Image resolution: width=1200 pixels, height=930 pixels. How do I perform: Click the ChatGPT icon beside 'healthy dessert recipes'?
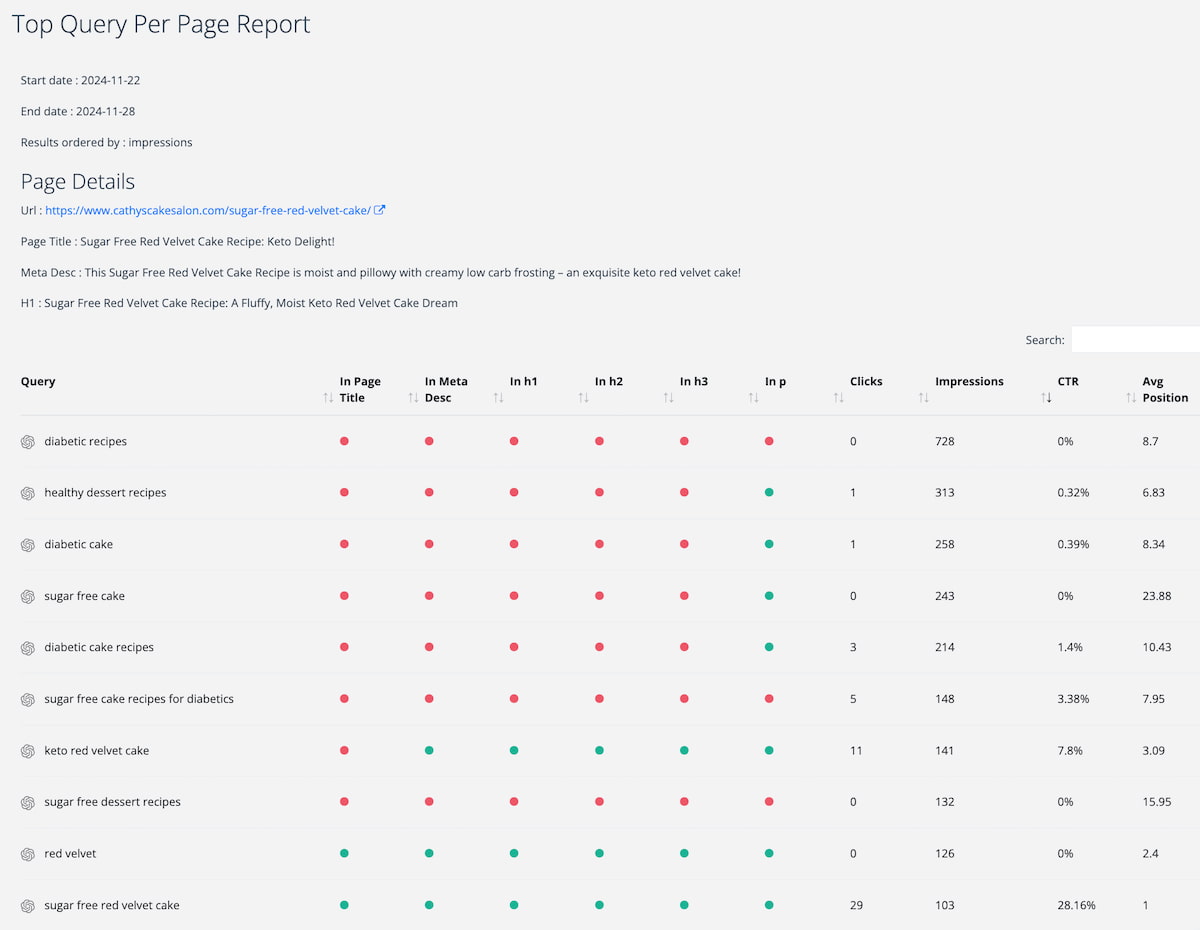(28, 493)
